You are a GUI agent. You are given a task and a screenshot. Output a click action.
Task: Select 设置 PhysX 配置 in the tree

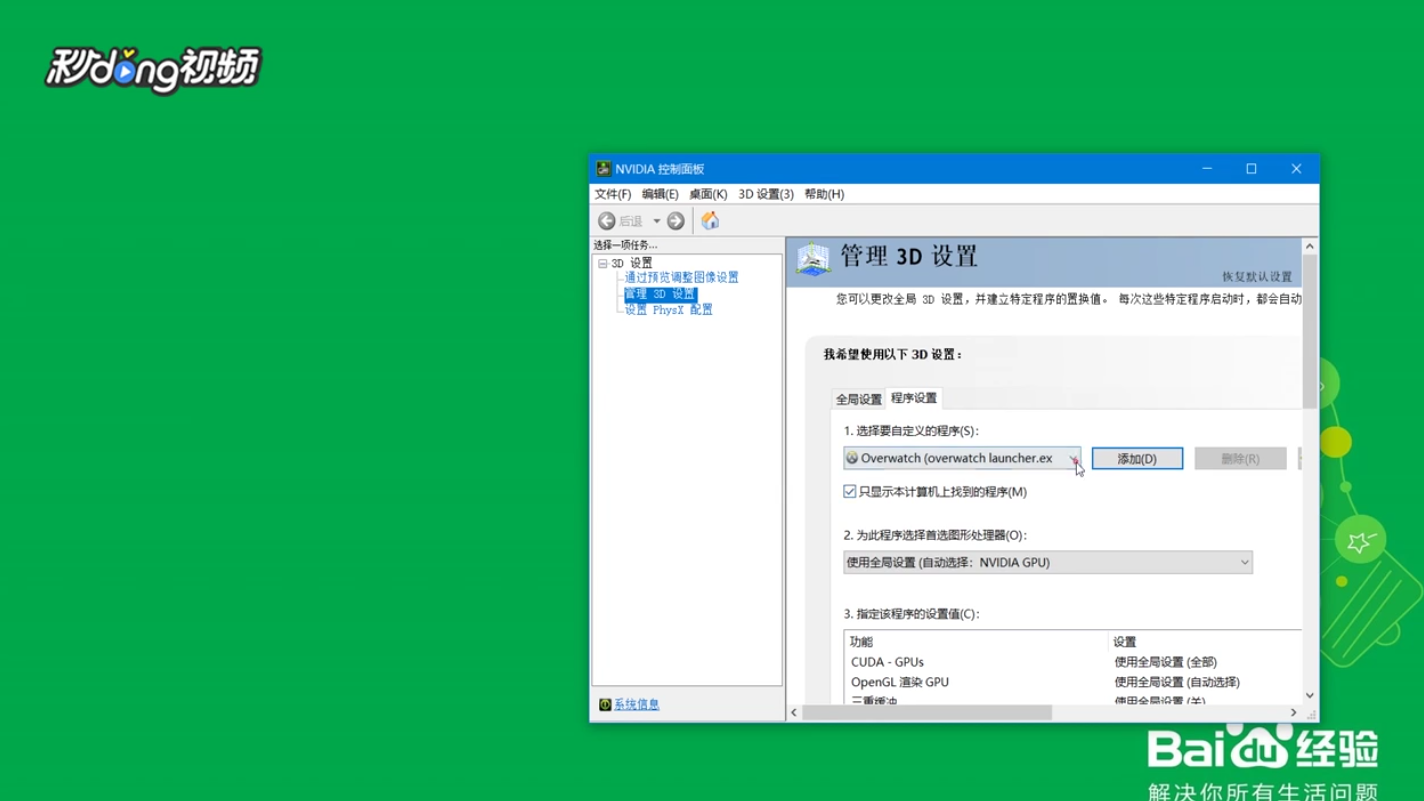pyautogui.click(x=669, y=310)
